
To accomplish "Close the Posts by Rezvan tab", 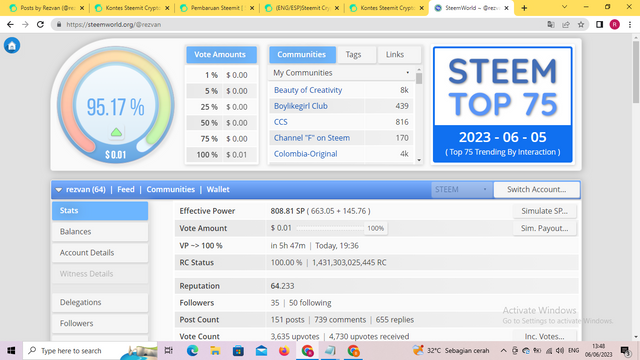I will click(82, 8).
